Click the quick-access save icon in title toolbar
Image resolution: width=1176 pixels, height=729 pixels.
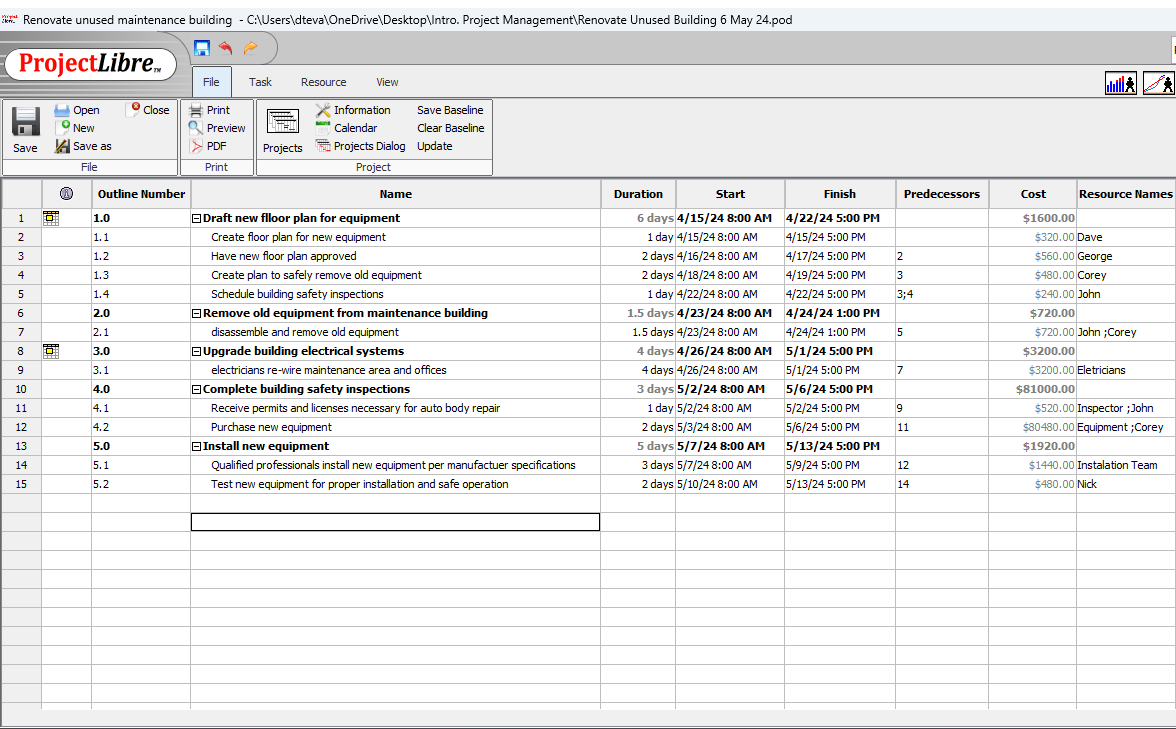202,48
